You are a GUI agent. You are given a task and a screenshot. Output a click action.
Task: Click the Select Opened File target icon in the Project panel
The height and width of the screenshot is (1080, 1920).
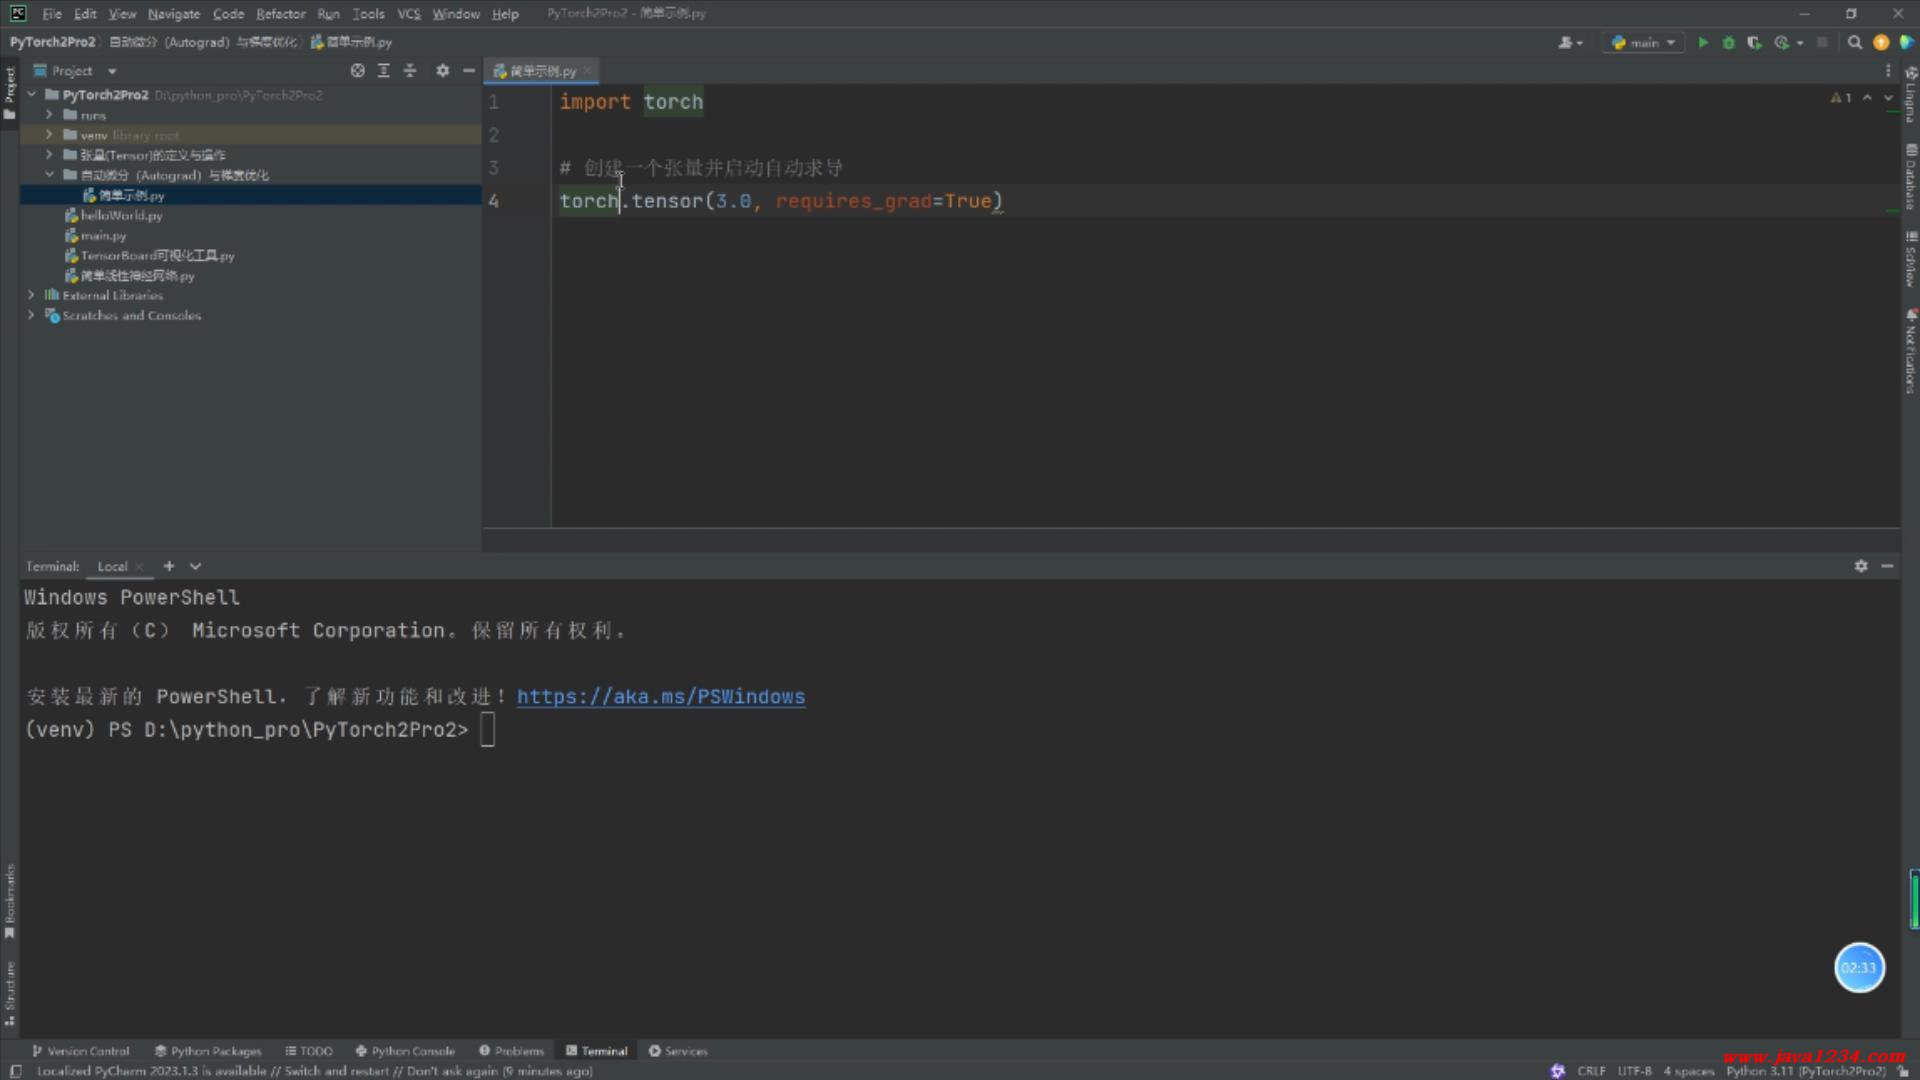(x=357, y=71)
